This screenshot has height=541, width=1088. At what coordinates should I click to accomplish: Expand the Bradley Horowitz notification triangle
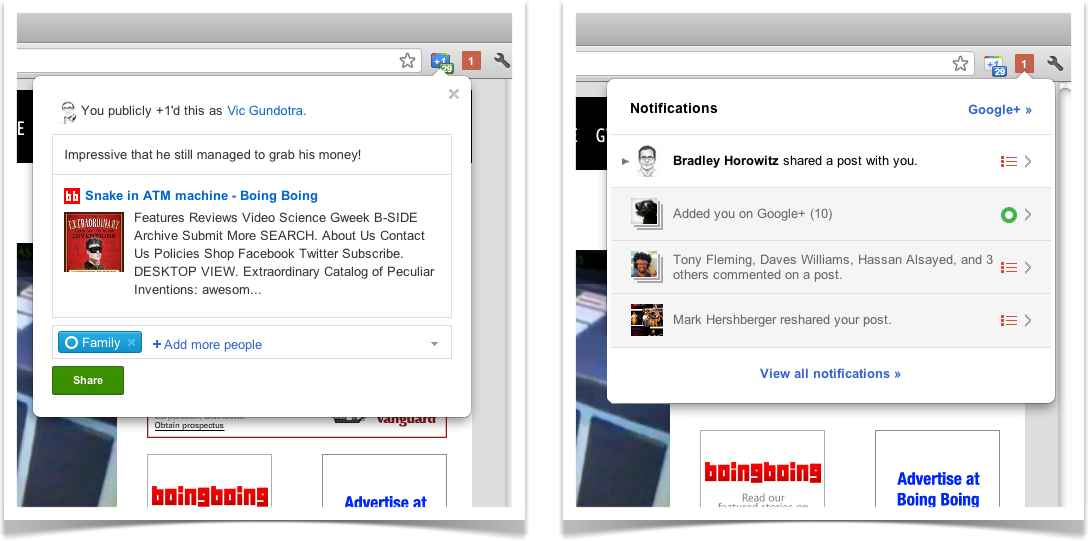tap(625, 162)
